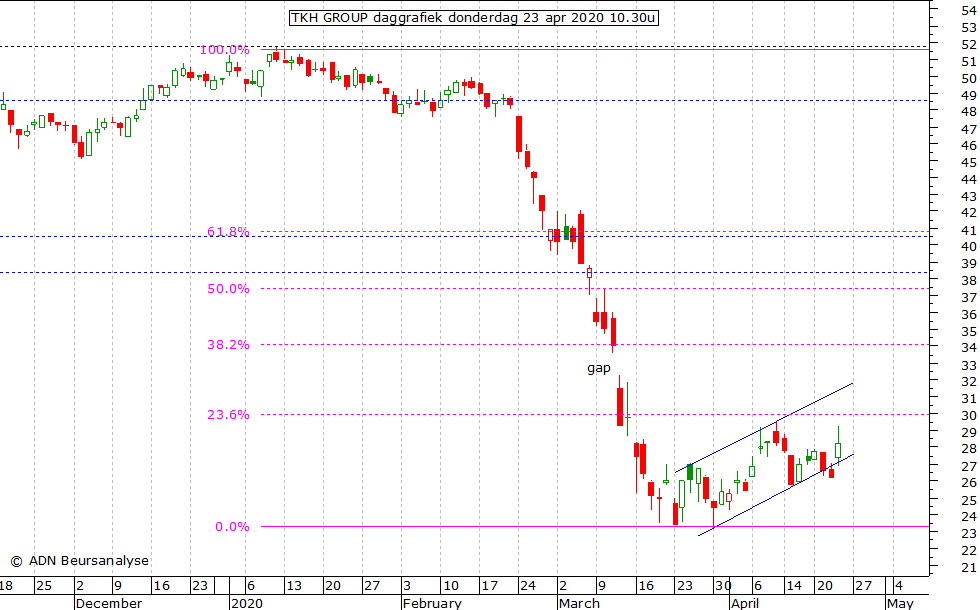The image size is (980, 610).
Task: Select price axis value '38'
Action: coord(969,281)
